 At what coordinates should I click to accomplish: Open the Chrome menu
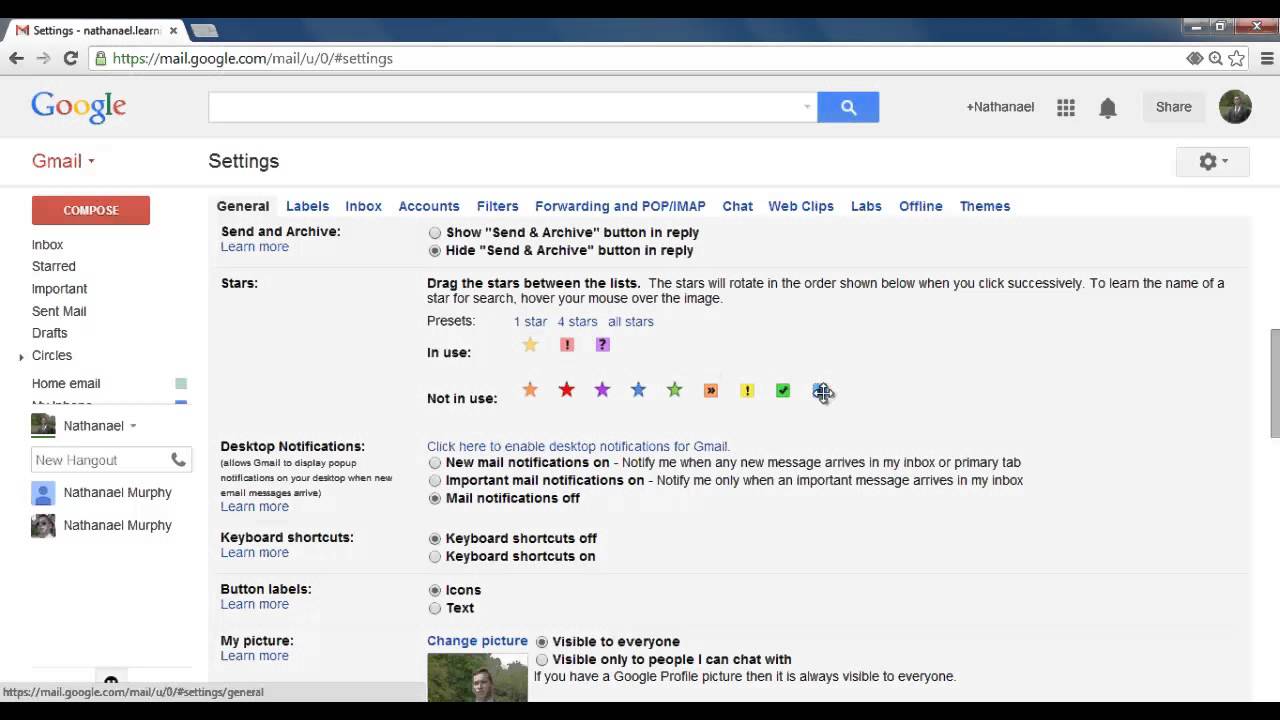(x=1266, y=58)
